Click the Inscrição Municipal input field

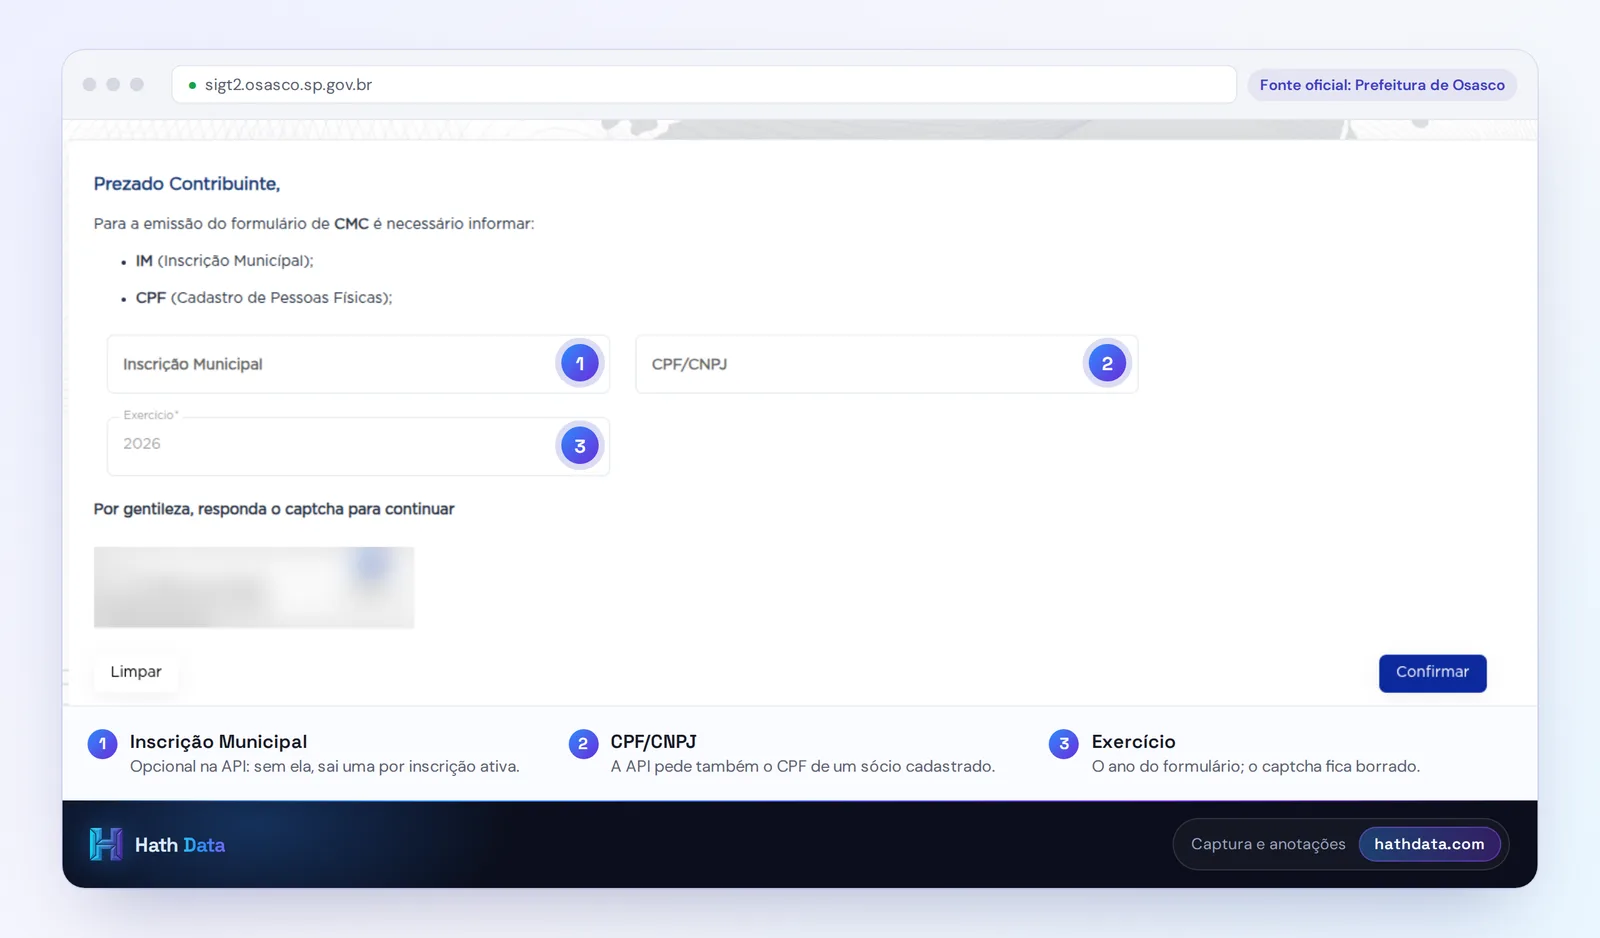click(358, 364)
